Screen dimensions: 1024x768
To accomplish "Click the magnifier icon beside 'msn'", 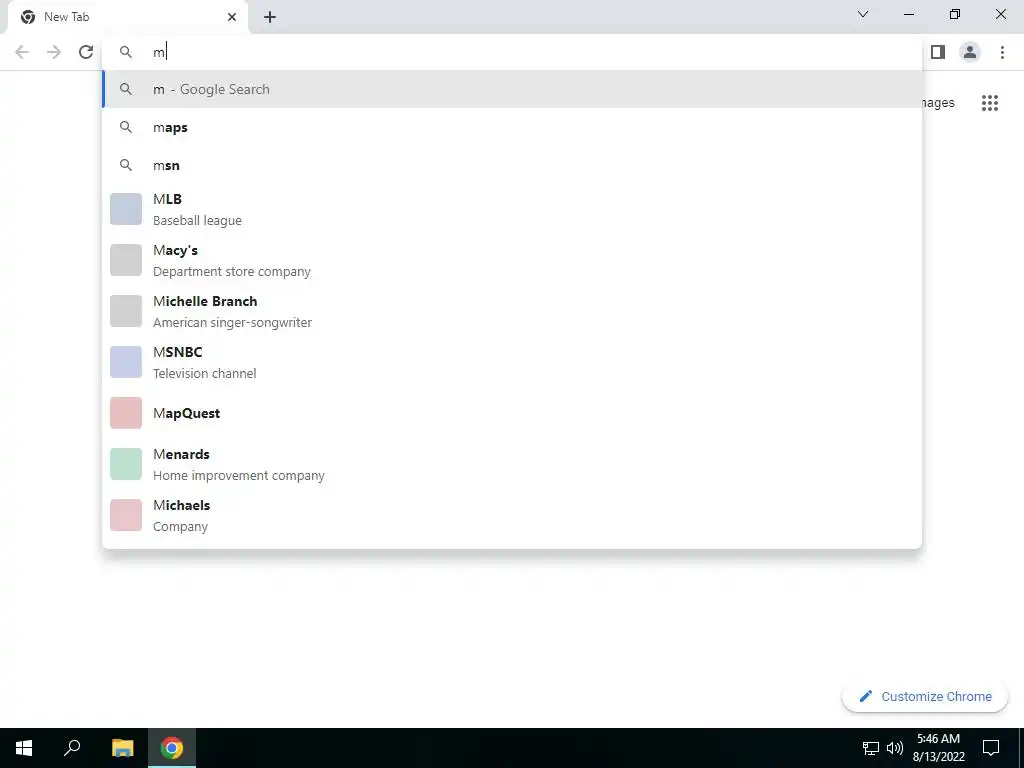I will [125, 165].
